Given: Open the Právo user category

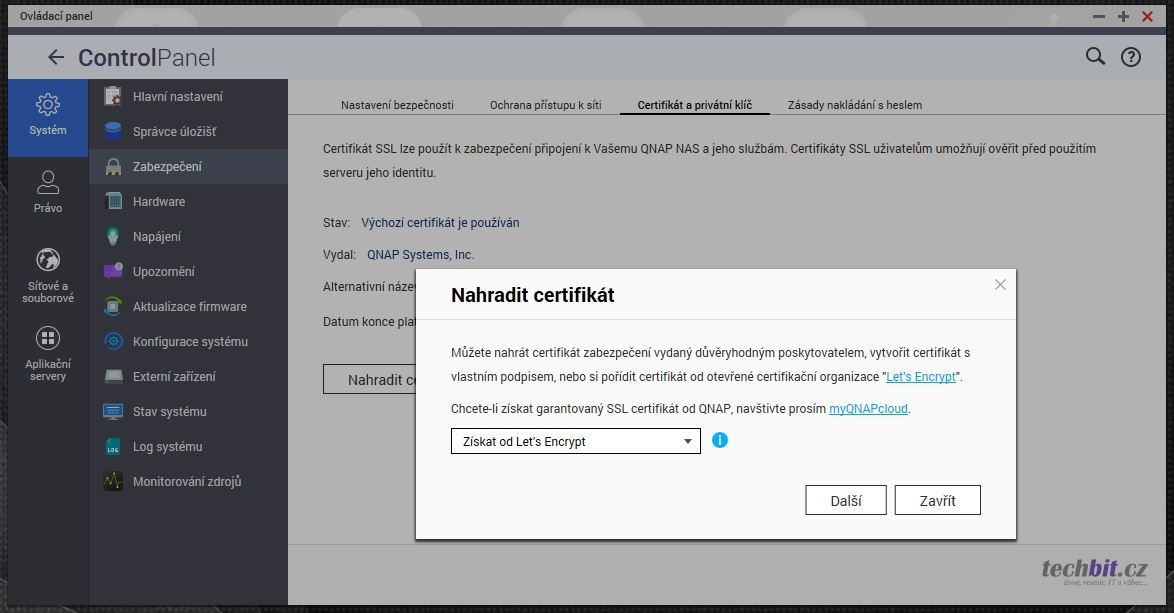Looking at the screenshot, I should 48,192.
